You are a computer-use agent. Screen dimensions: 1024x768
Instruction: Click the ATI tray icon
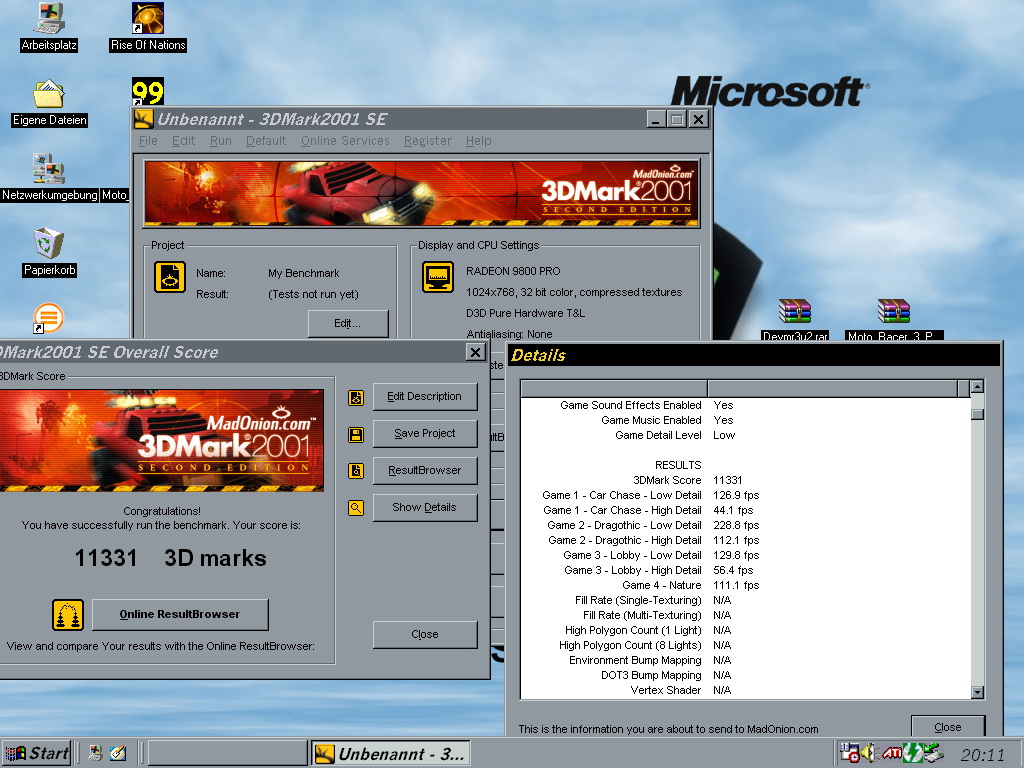(x=892, y=754)
